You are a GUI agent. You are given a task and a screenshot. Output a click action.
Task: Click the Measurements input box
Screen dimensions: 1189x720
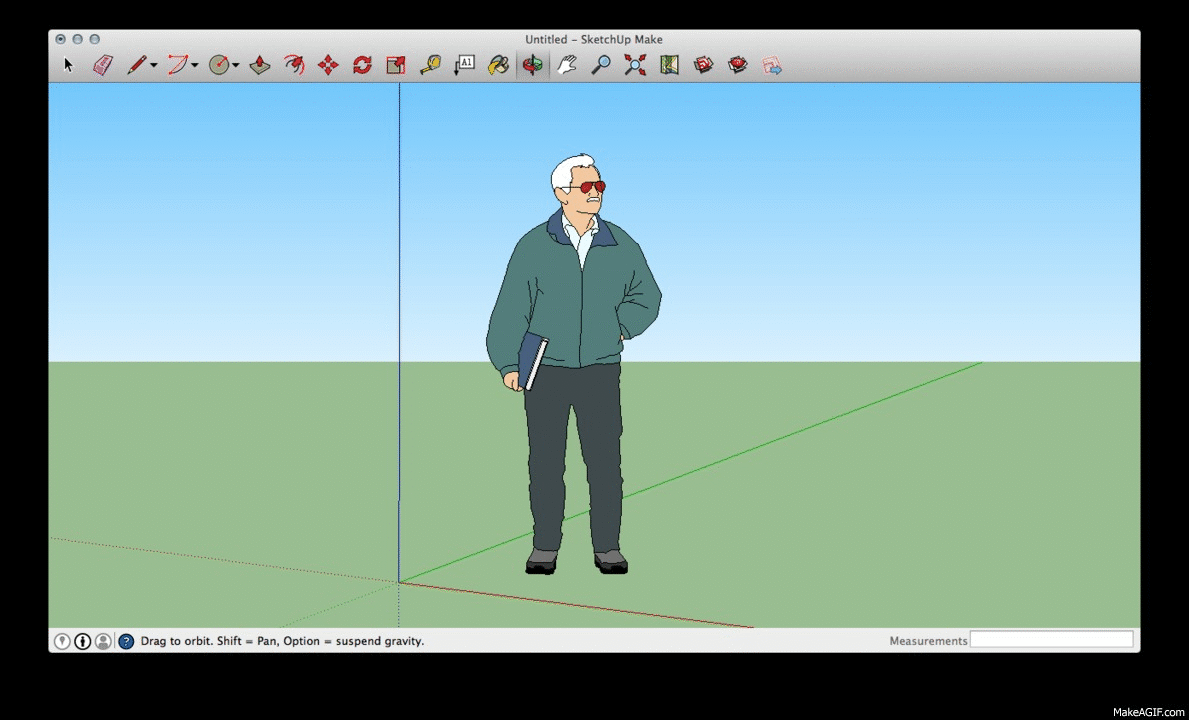[1051, 640]
